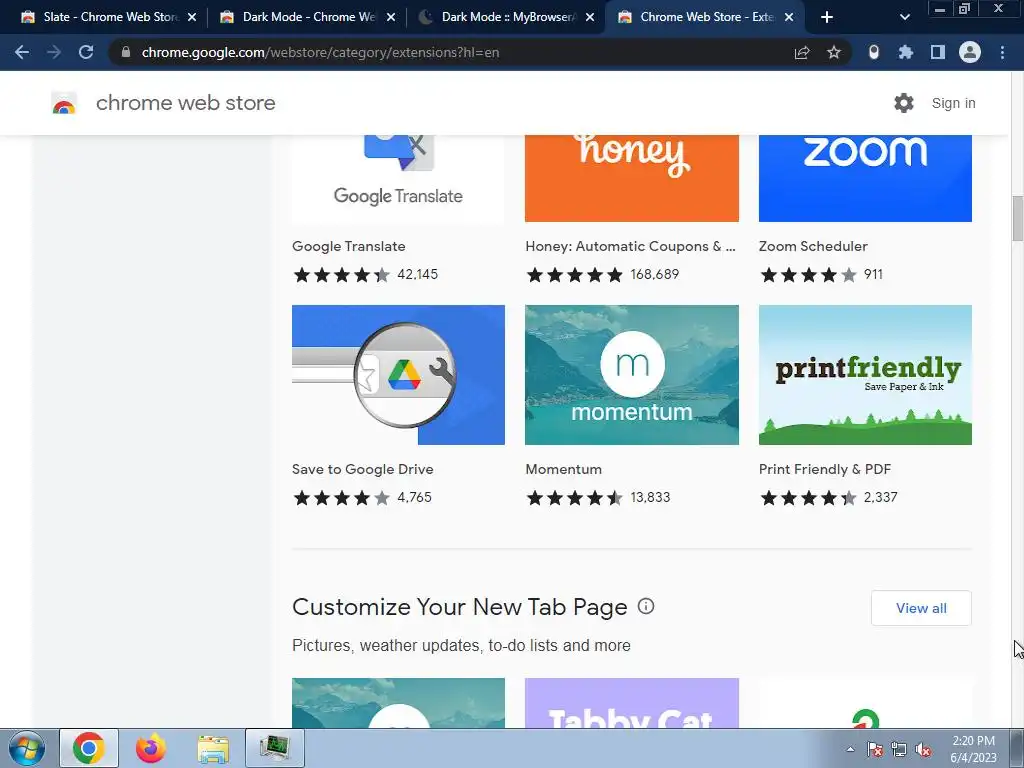Click the blue Zoom thumbnail
1024x768 pixels.
click(865, 178)
